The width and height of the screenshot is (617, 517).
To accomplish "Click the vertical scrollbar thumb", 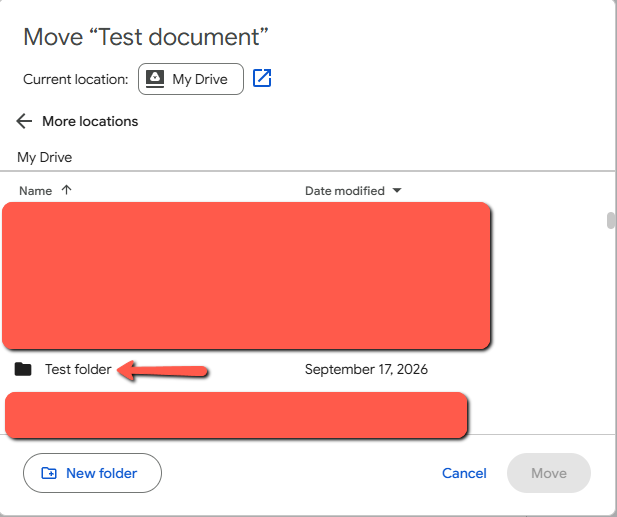I will click(x=611, y=220).
